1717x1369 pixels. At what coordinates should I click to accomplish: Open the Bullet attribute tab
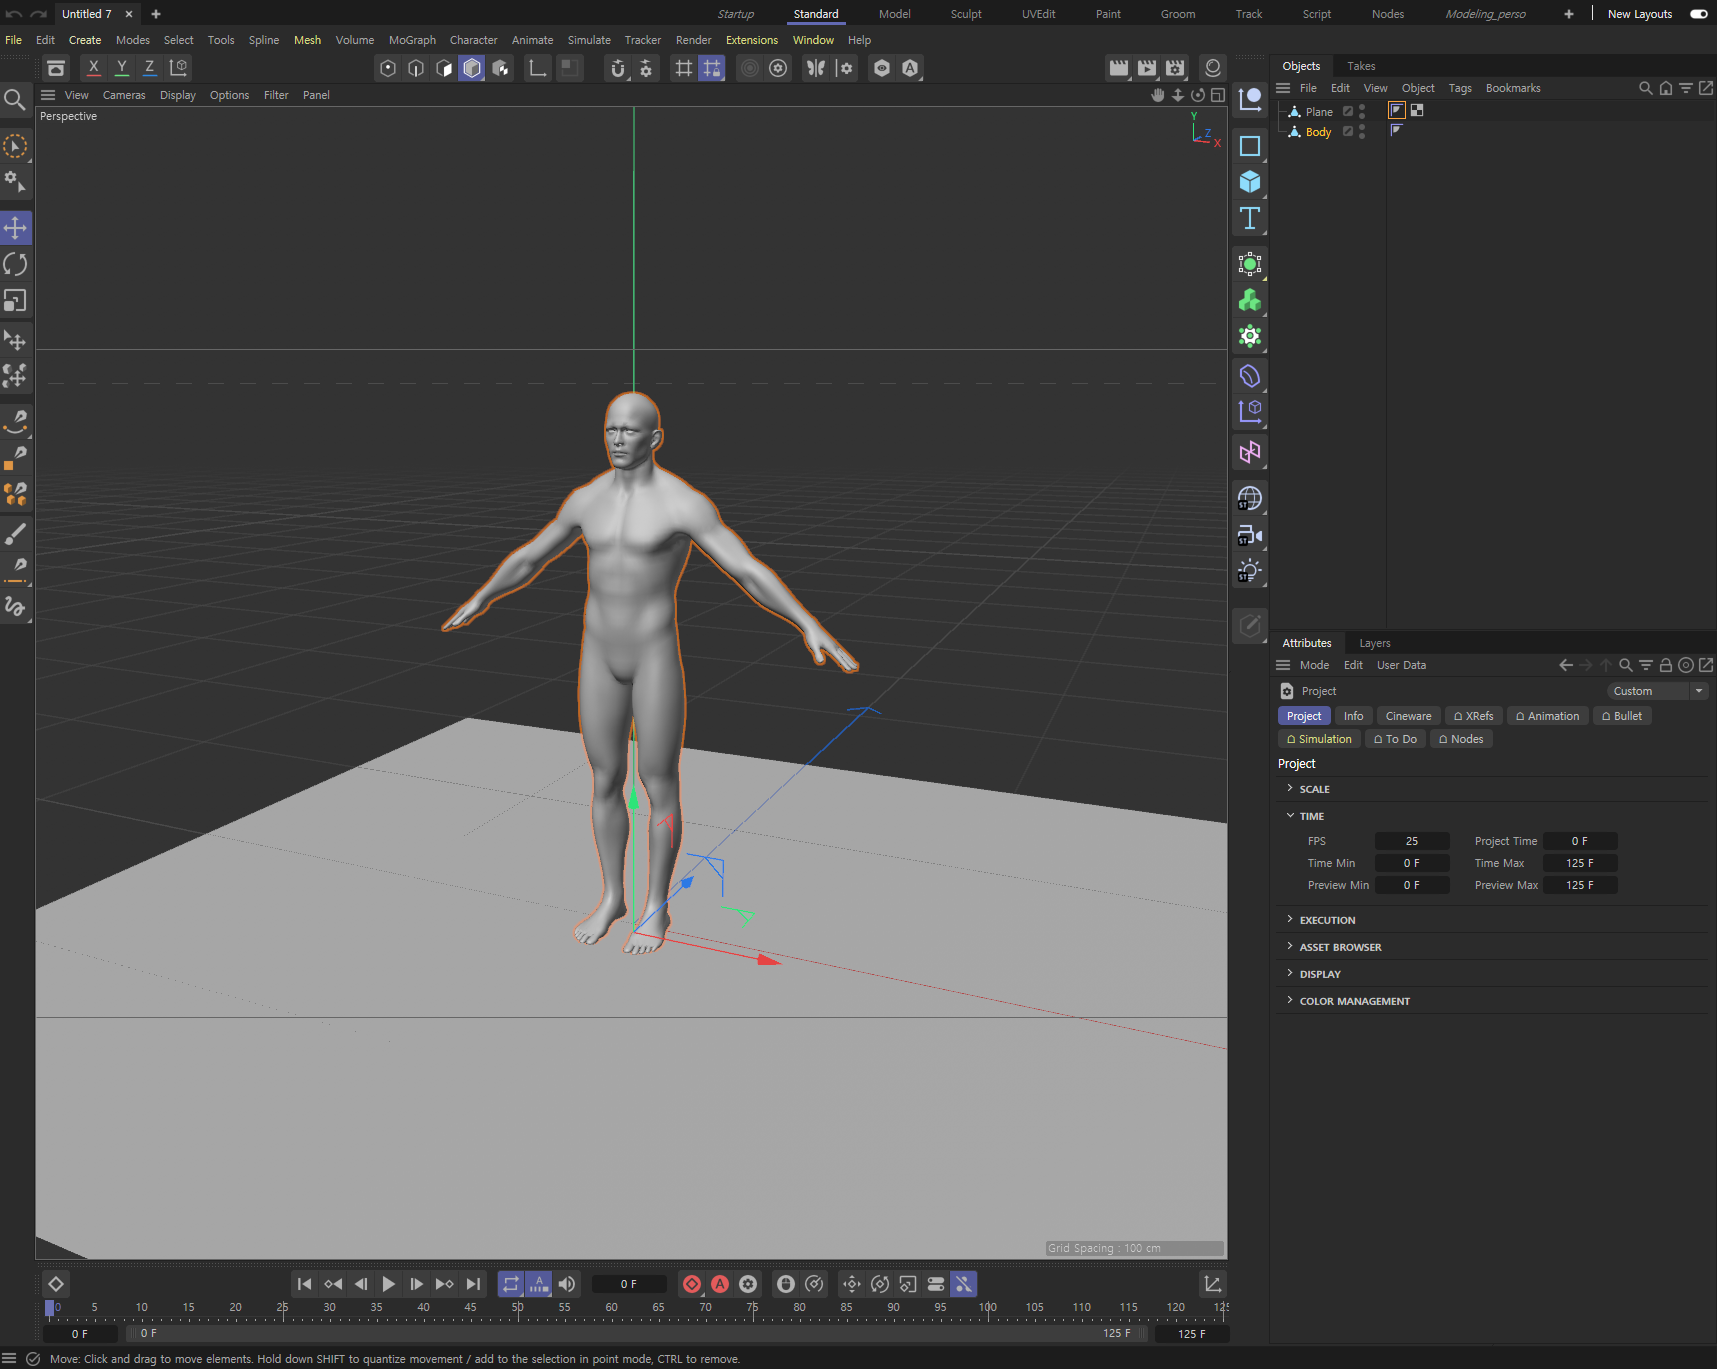(1622, 716)
